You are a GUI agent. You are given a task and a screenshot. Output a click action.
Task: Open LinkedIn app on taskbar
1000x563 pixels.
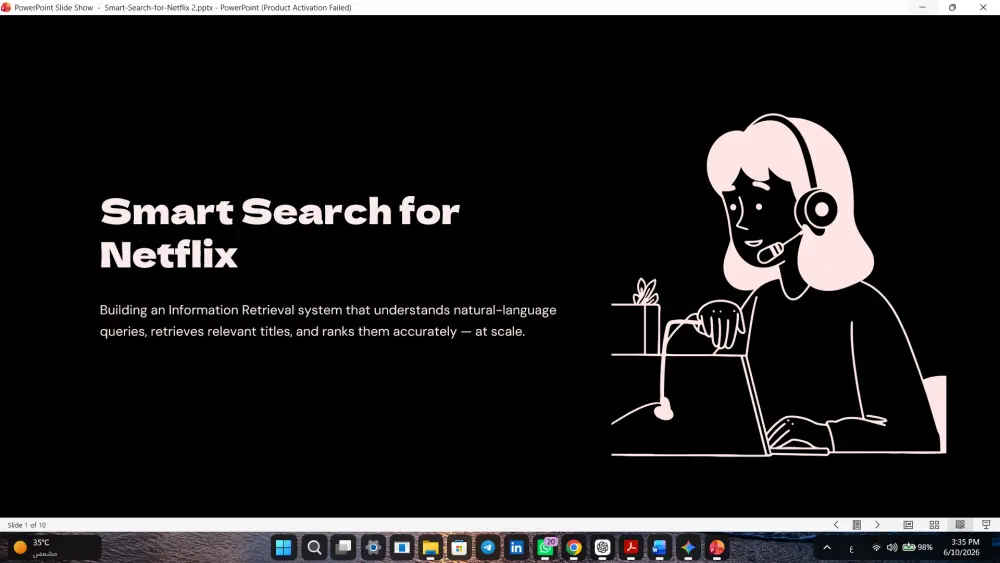[517, 548]
